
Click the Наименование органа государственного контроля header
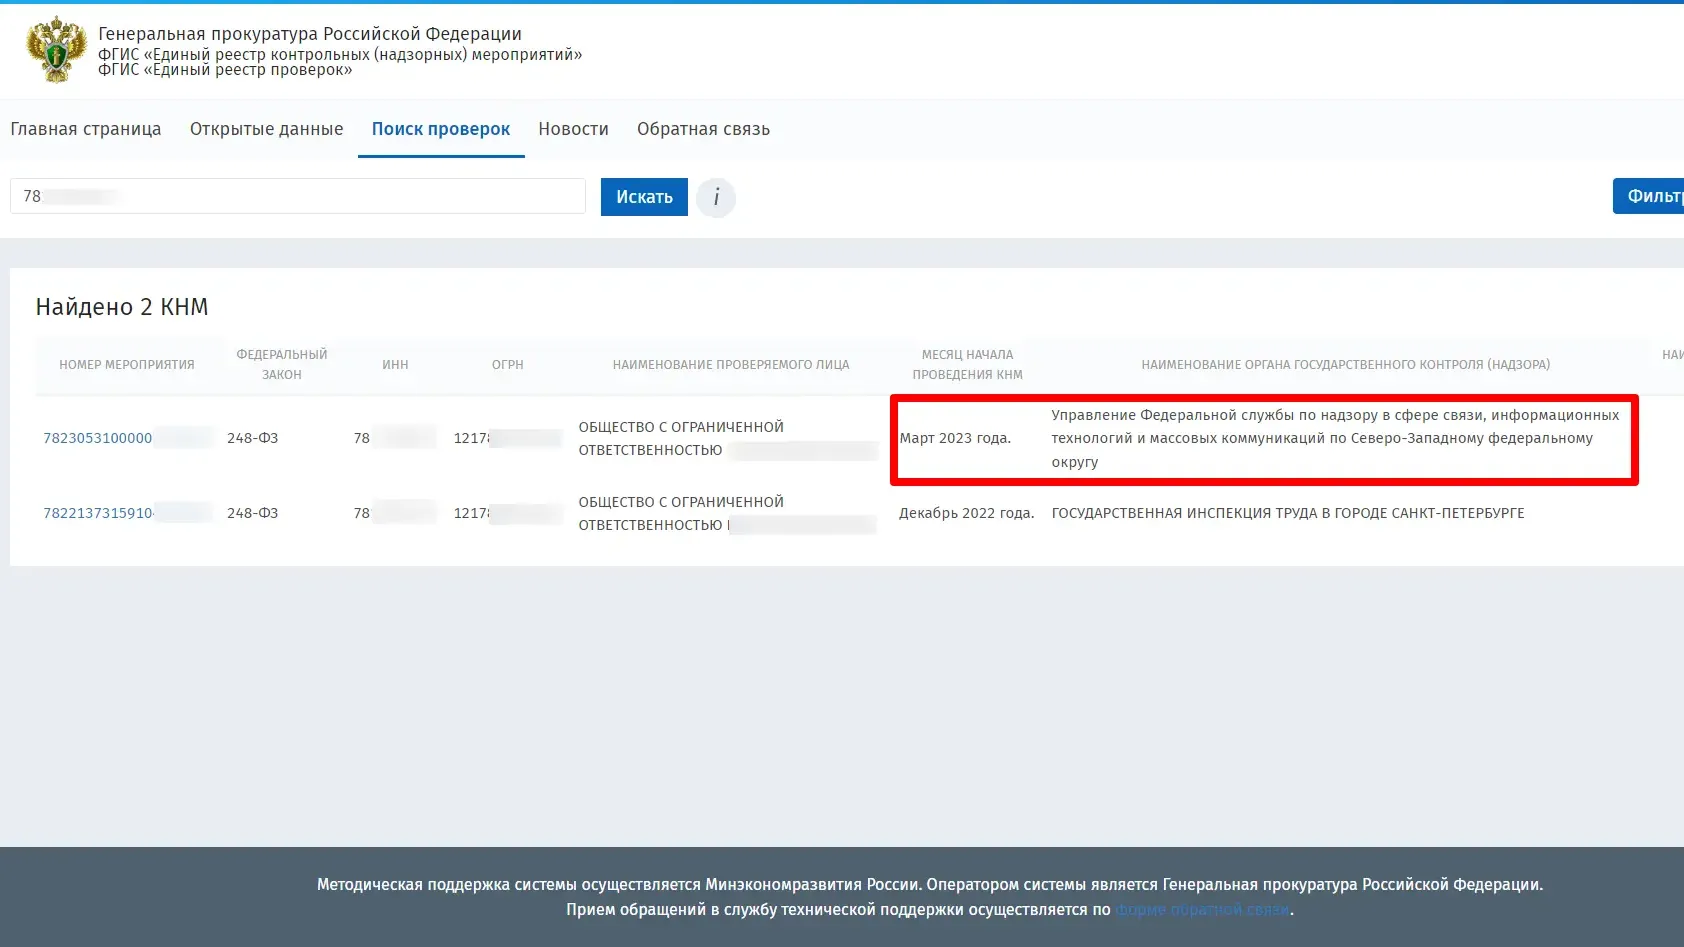pos(1346,365)
